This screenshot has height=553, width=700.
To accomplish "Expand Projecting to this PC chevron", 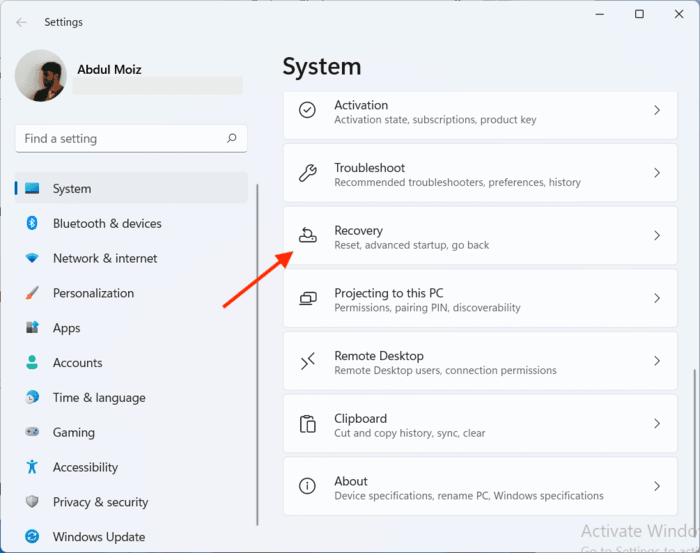I will pos(657,298).
